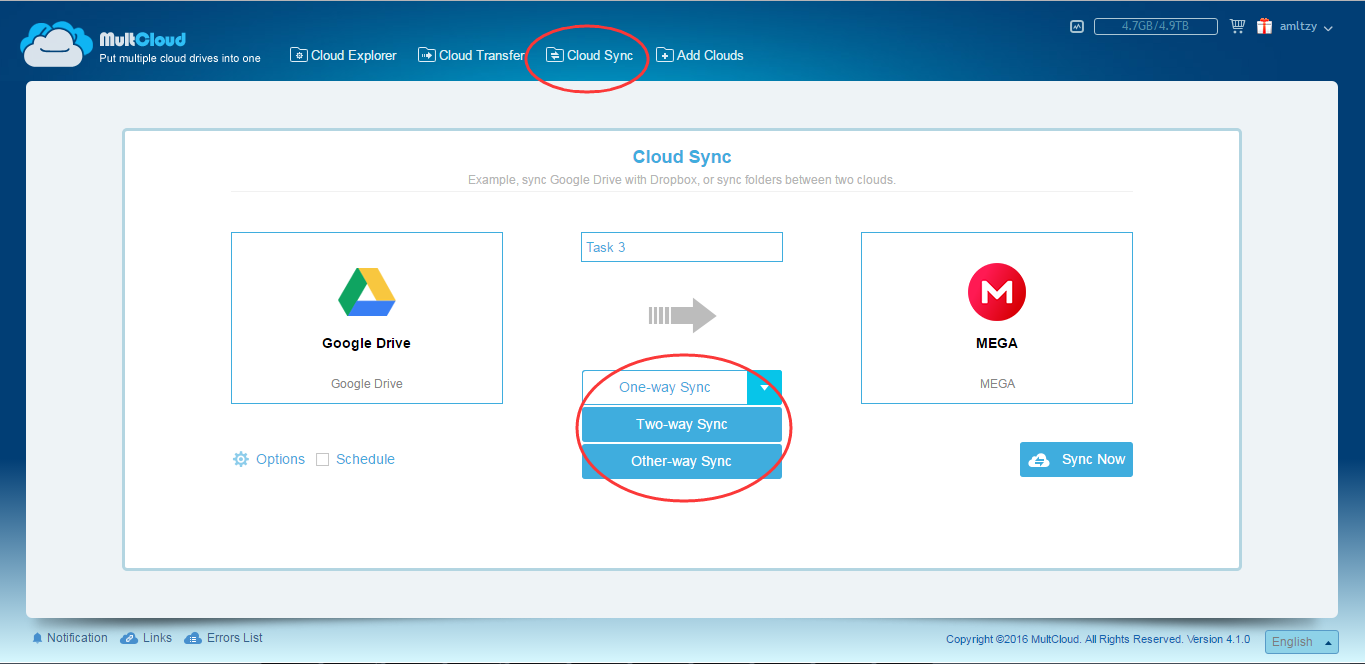
Task: Choose Other-way Sync option
Action: 682,461
